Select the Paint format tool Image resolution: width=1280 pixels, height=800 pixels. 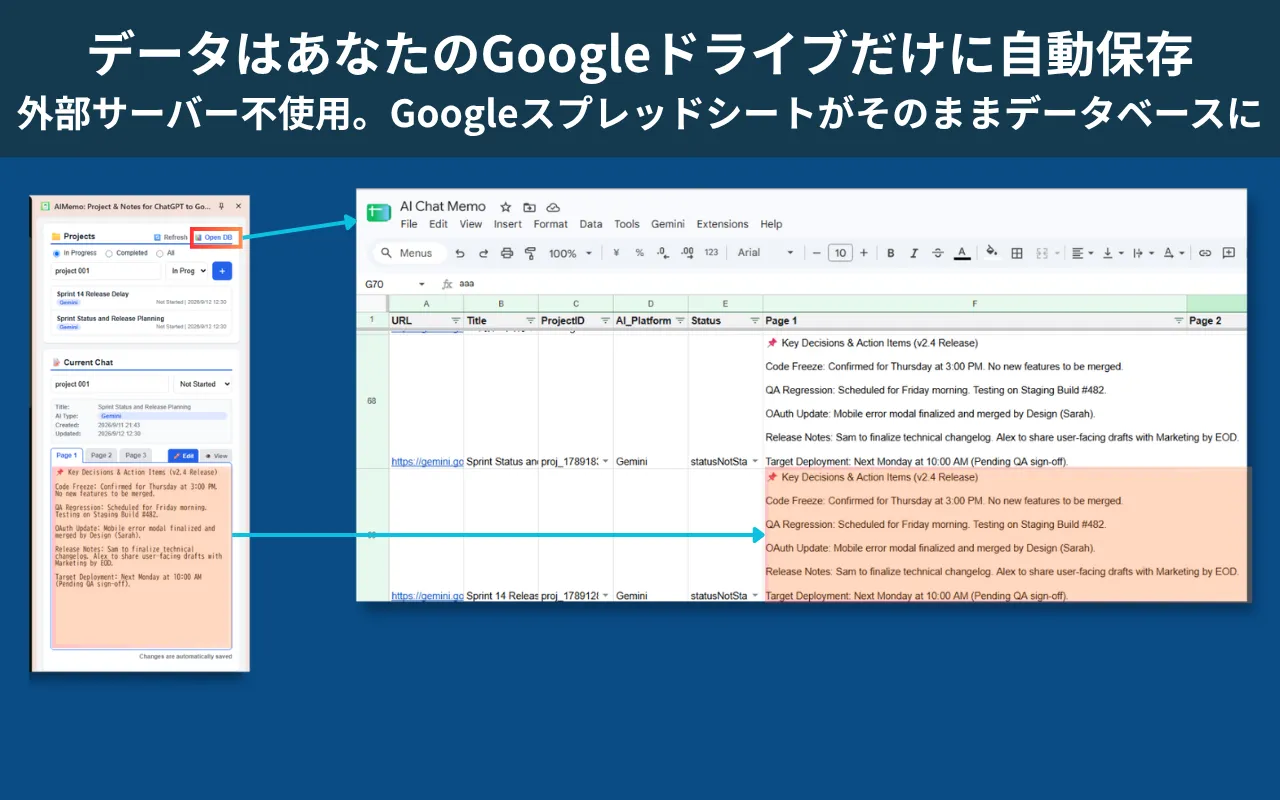(530, 253)
